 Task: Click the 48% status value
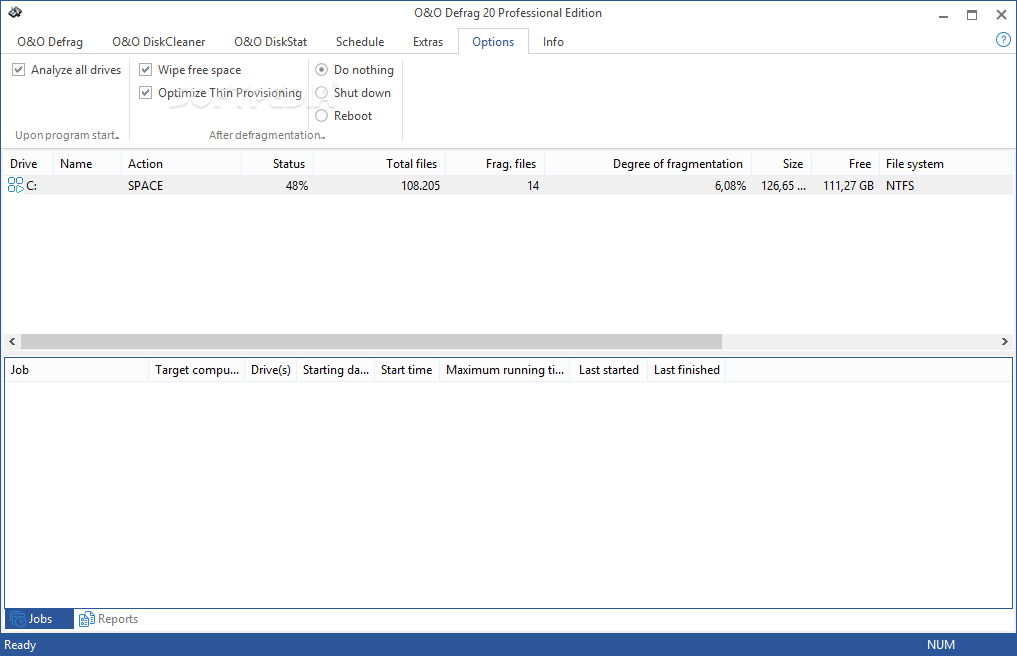(296, 186)
